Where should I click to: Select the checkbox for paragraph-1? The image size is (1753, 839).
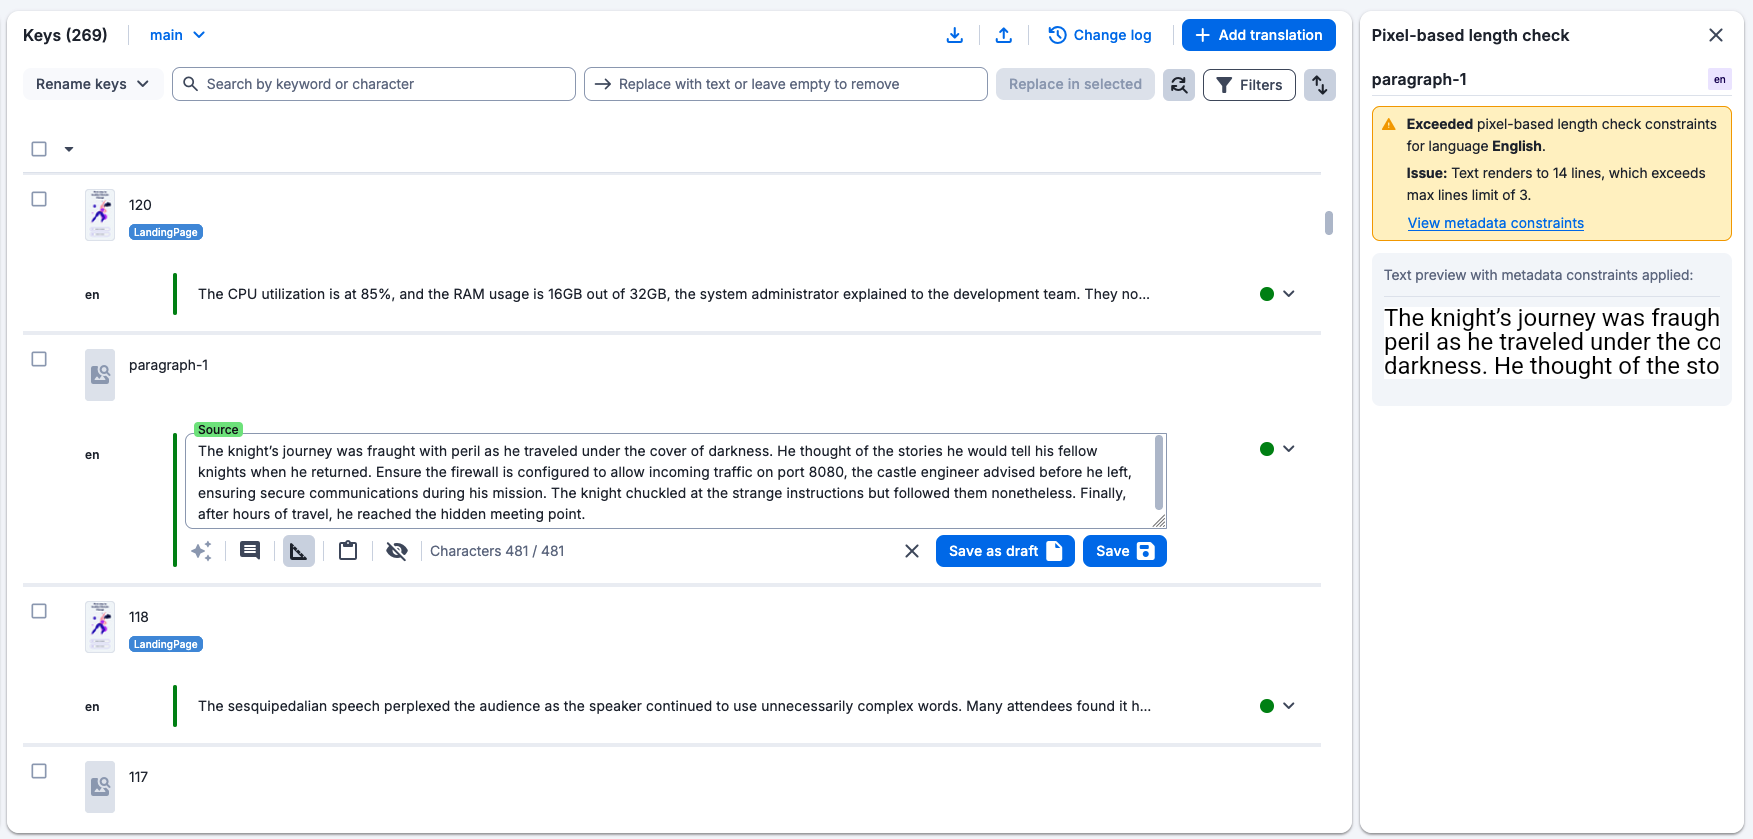coord(39,359)
